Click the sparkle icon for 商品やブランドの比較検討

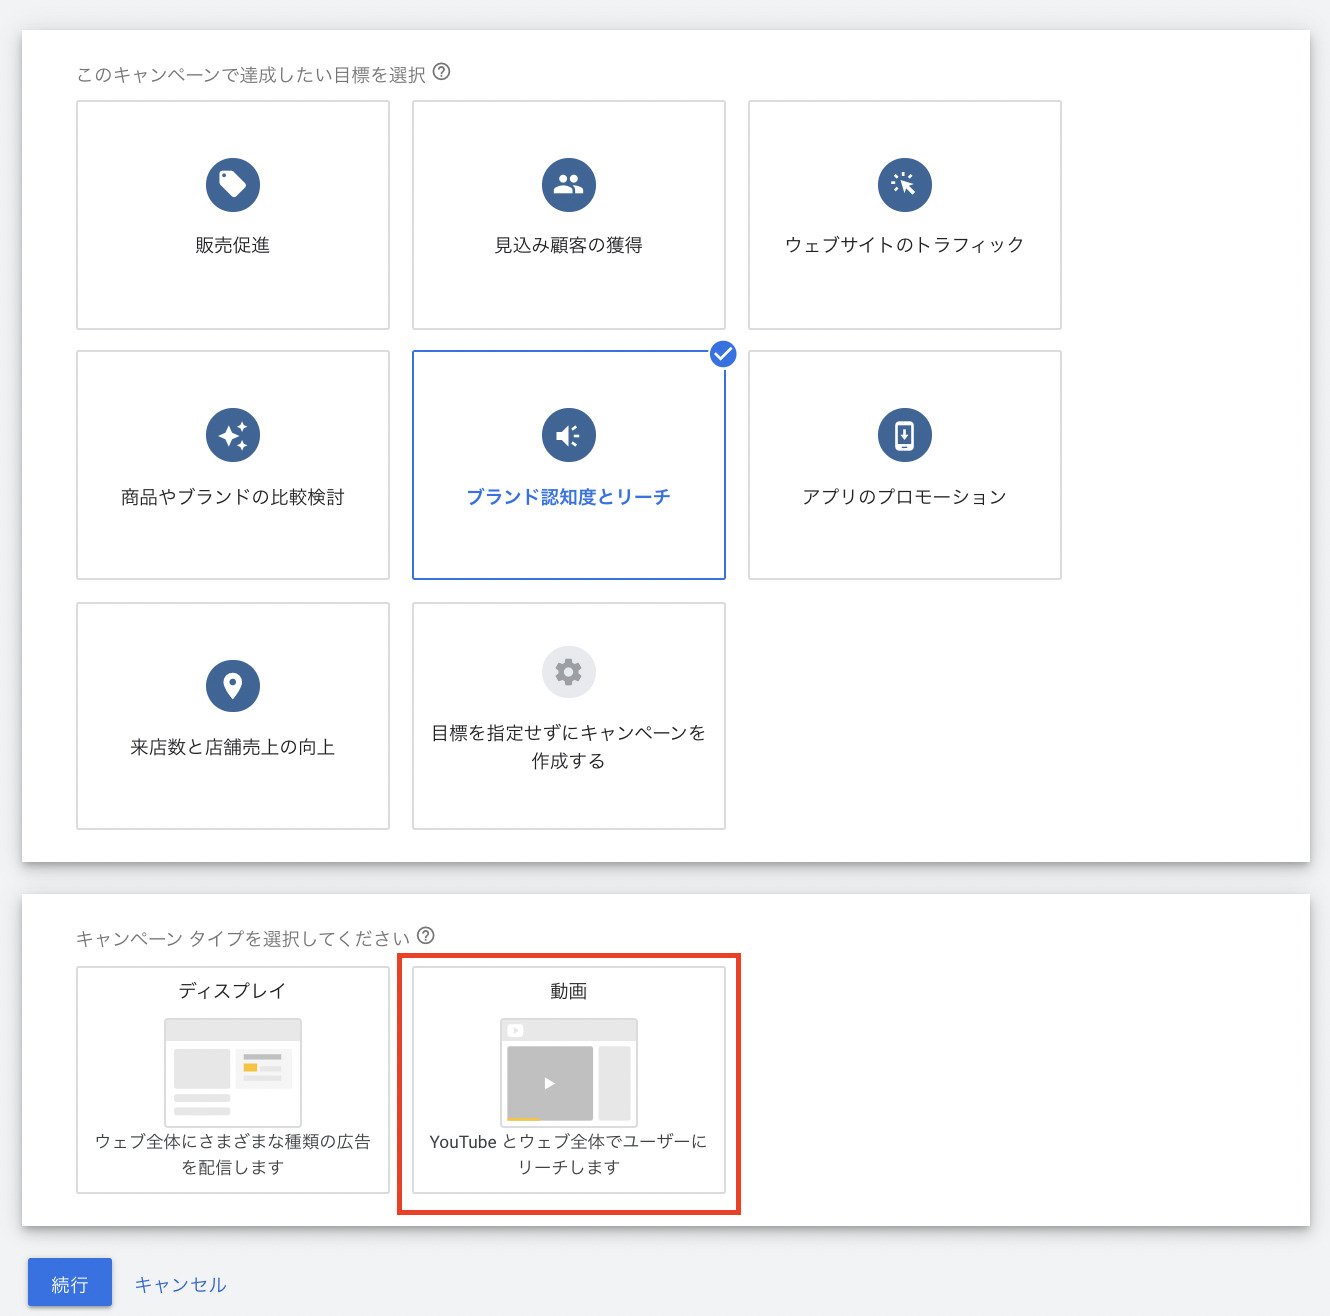coord(233,435)
